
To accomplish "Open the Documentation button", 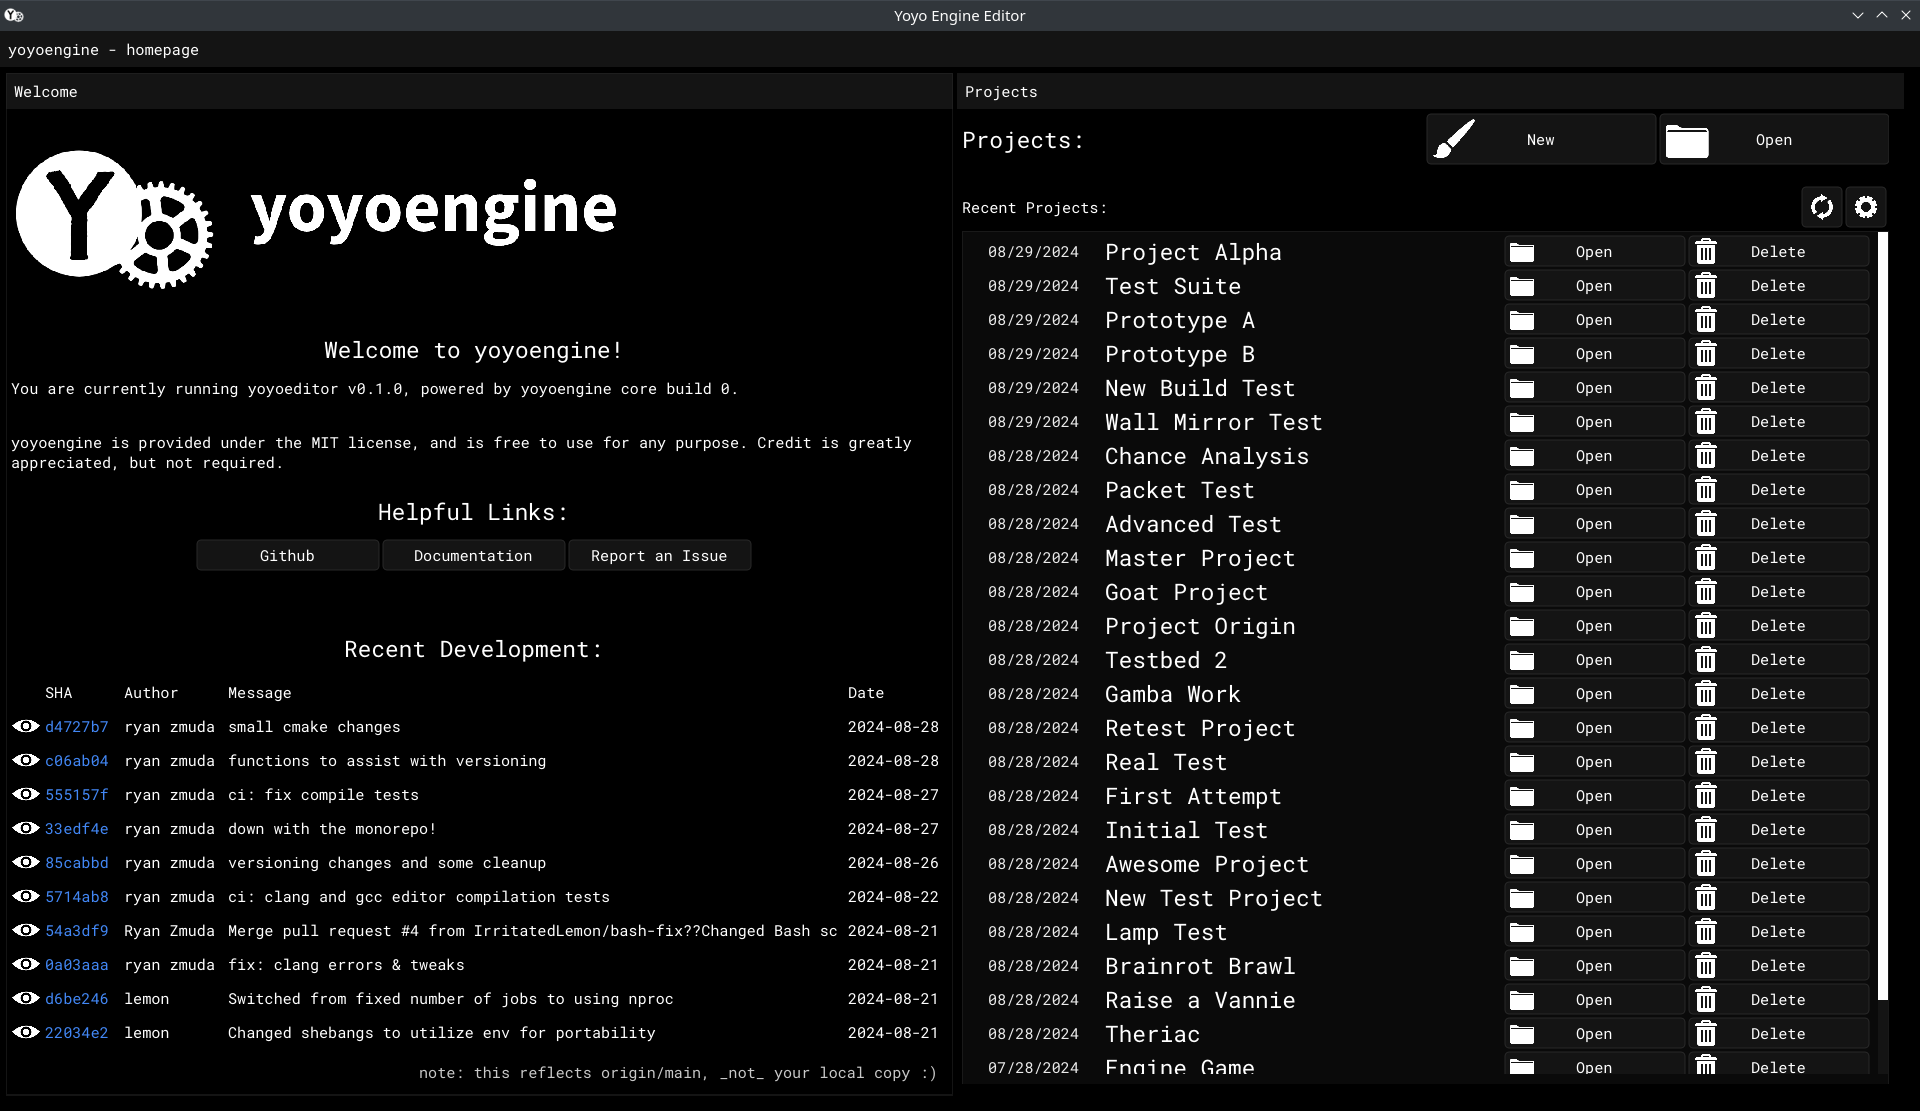I will pos(473,556).
